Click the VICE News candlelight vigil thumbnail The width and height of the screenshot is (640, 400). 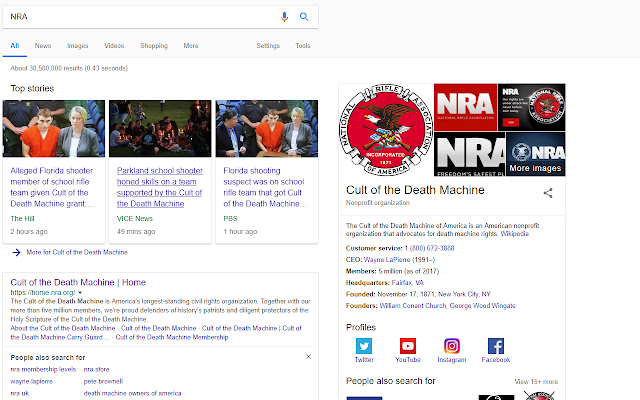(x=160, y=129)
